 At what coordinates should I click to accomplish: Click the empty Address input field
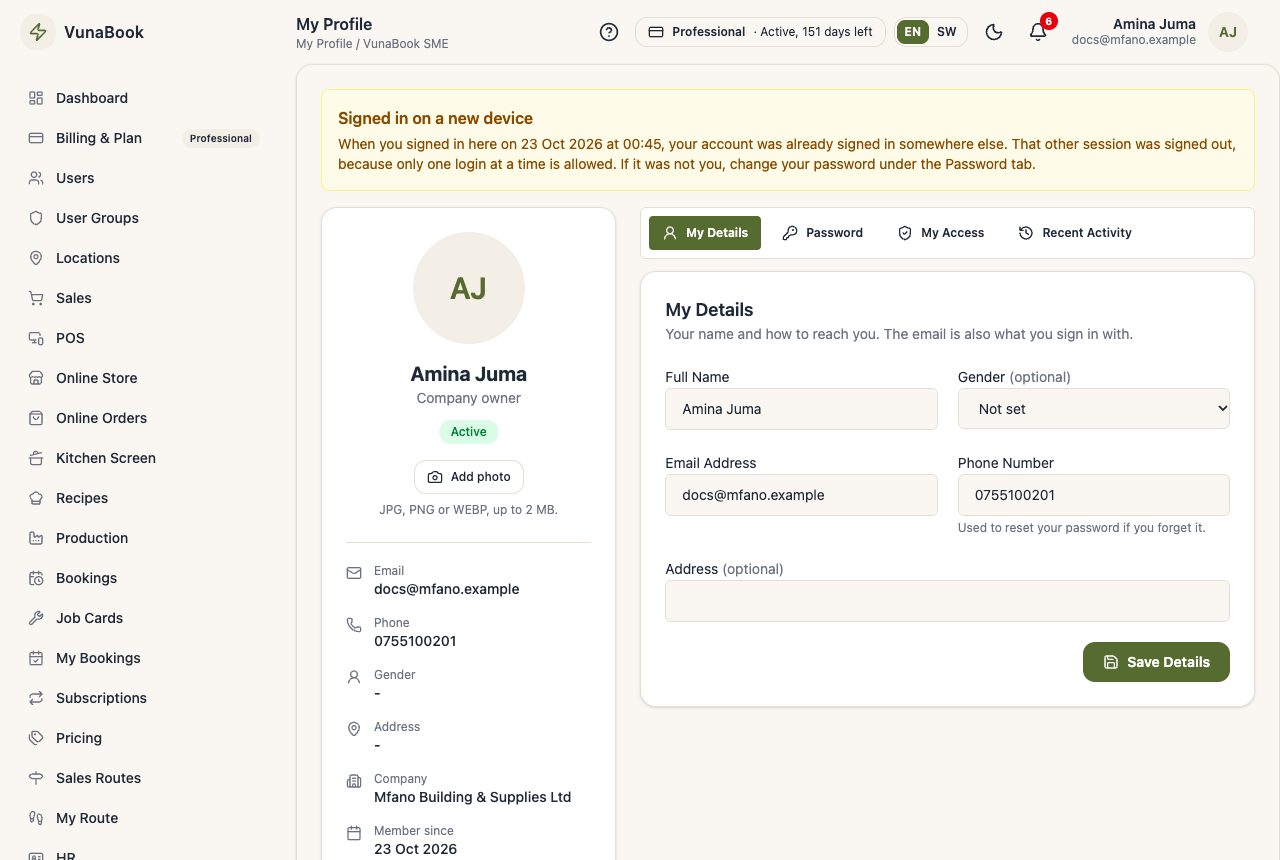point(947,601)
